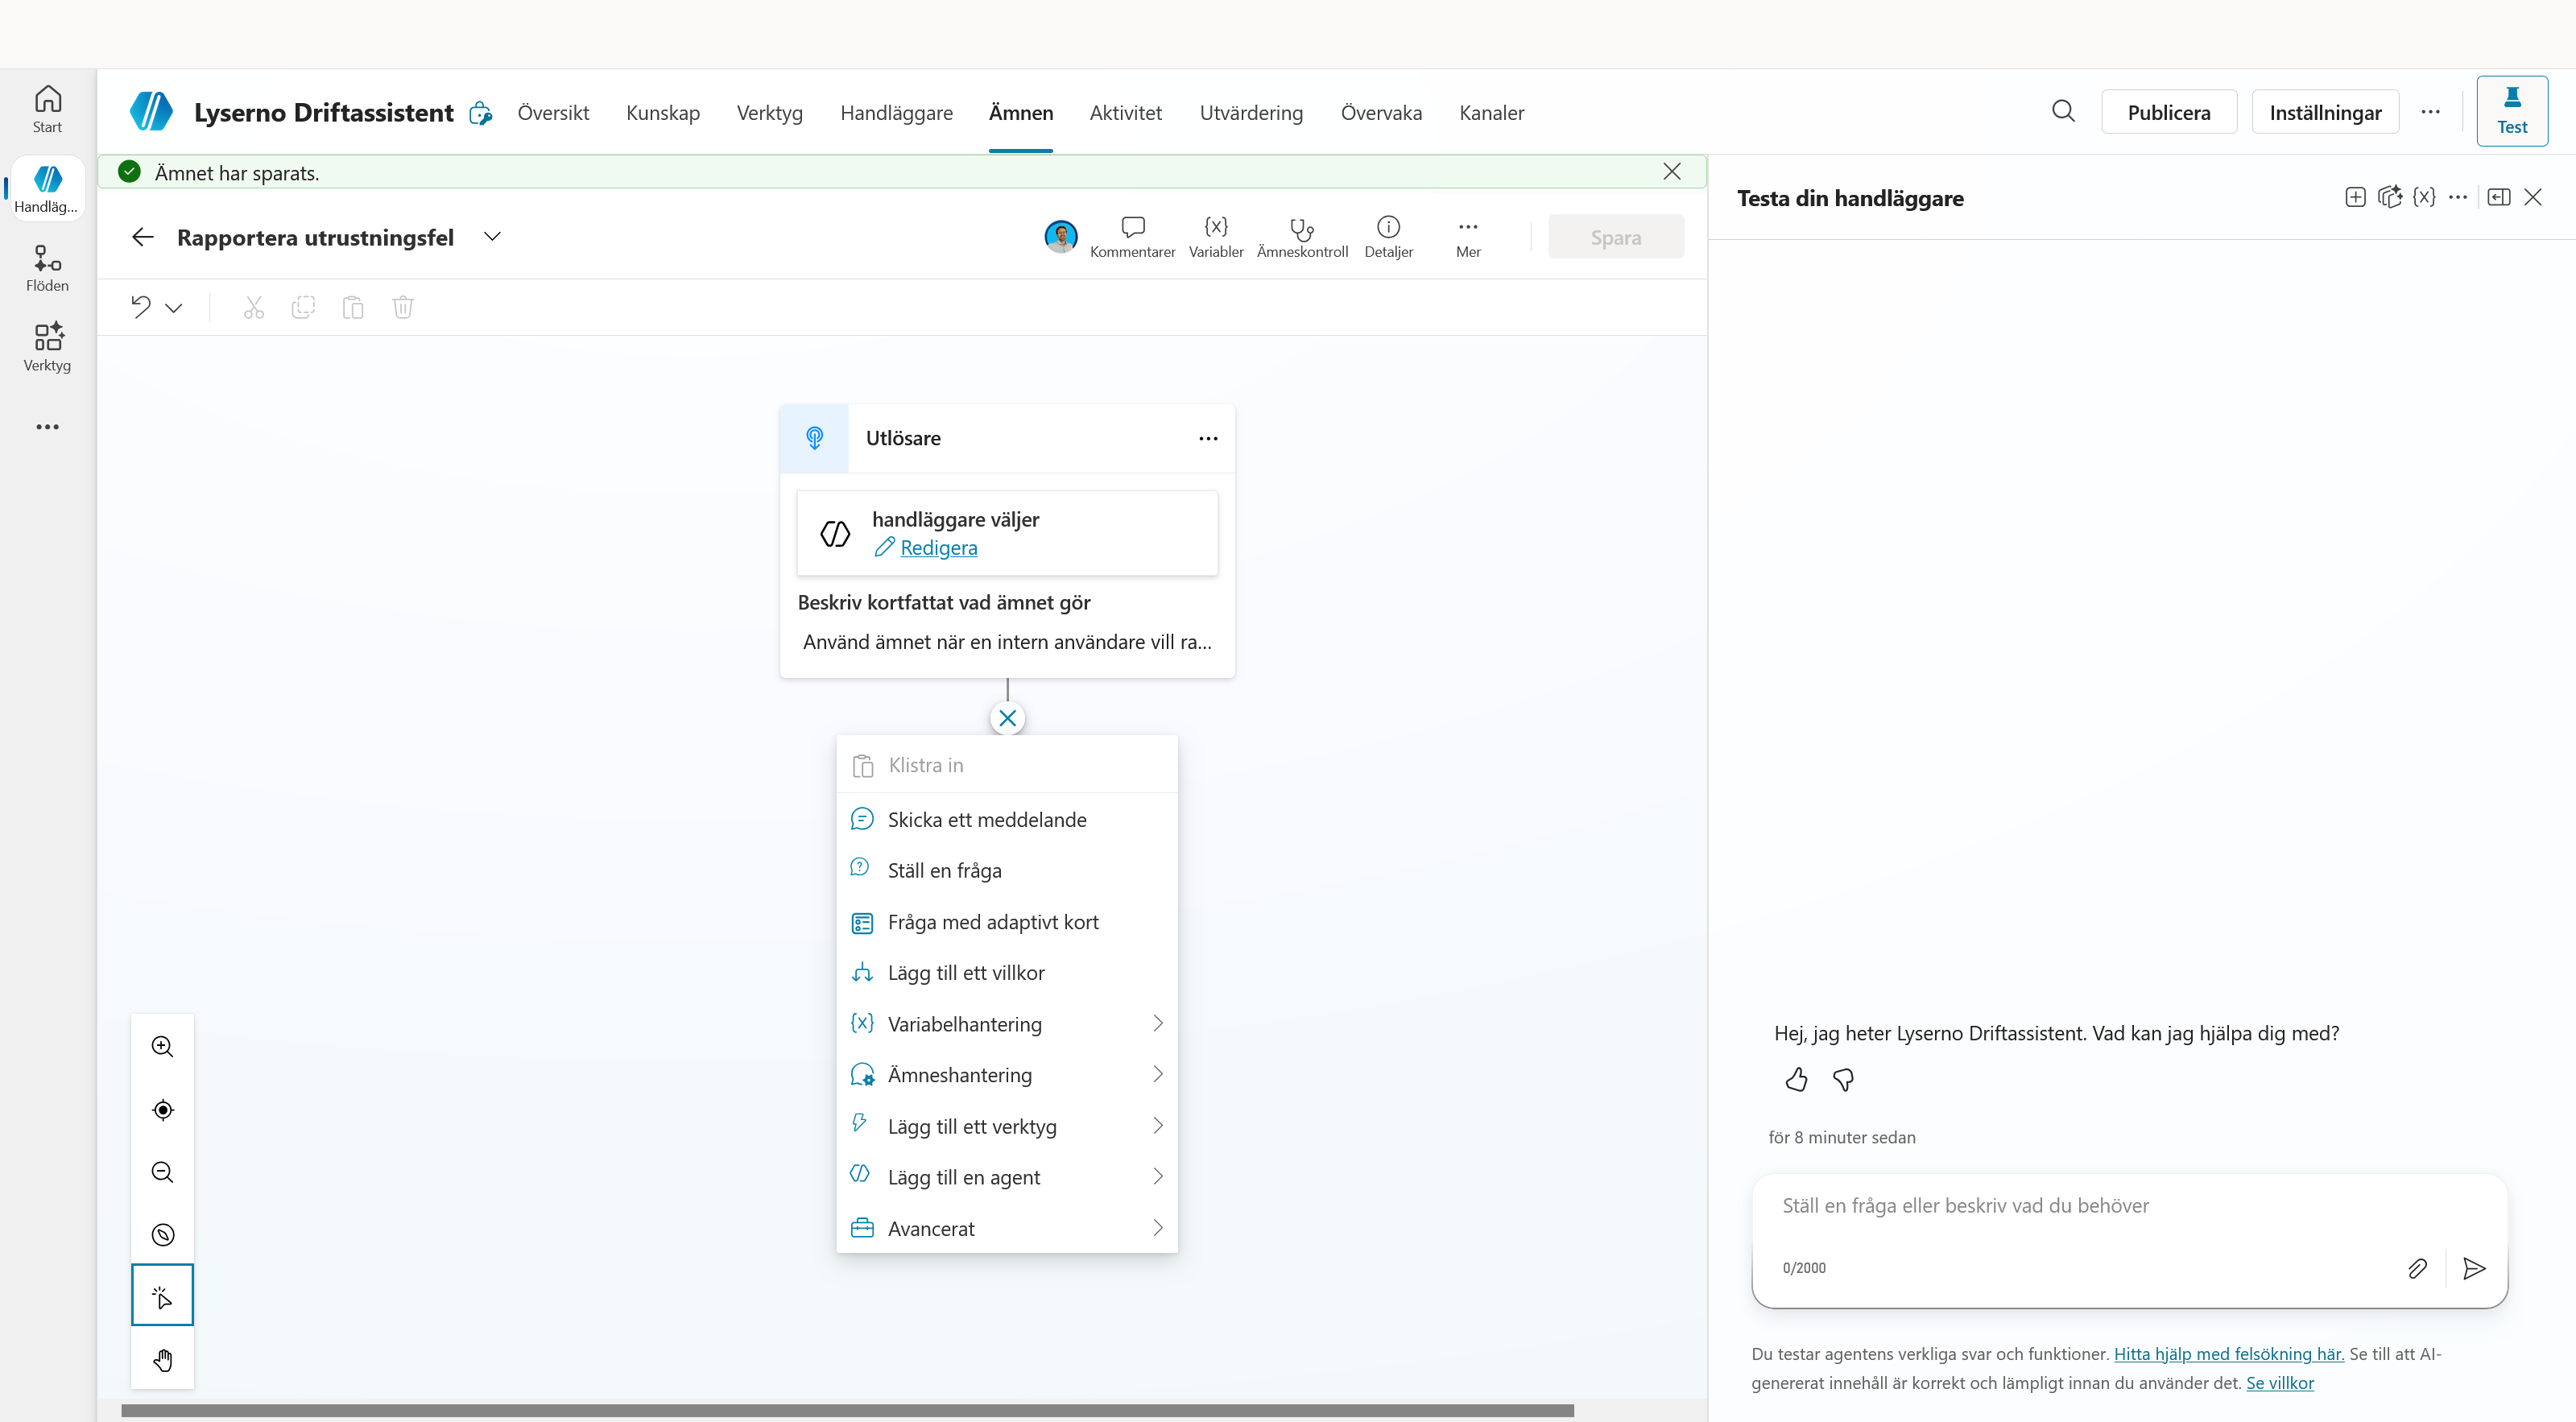Expand the Rapportera utrustningsfel topic dropdown
Screen dimensions: 2576x1422
(x=492, y=237)
